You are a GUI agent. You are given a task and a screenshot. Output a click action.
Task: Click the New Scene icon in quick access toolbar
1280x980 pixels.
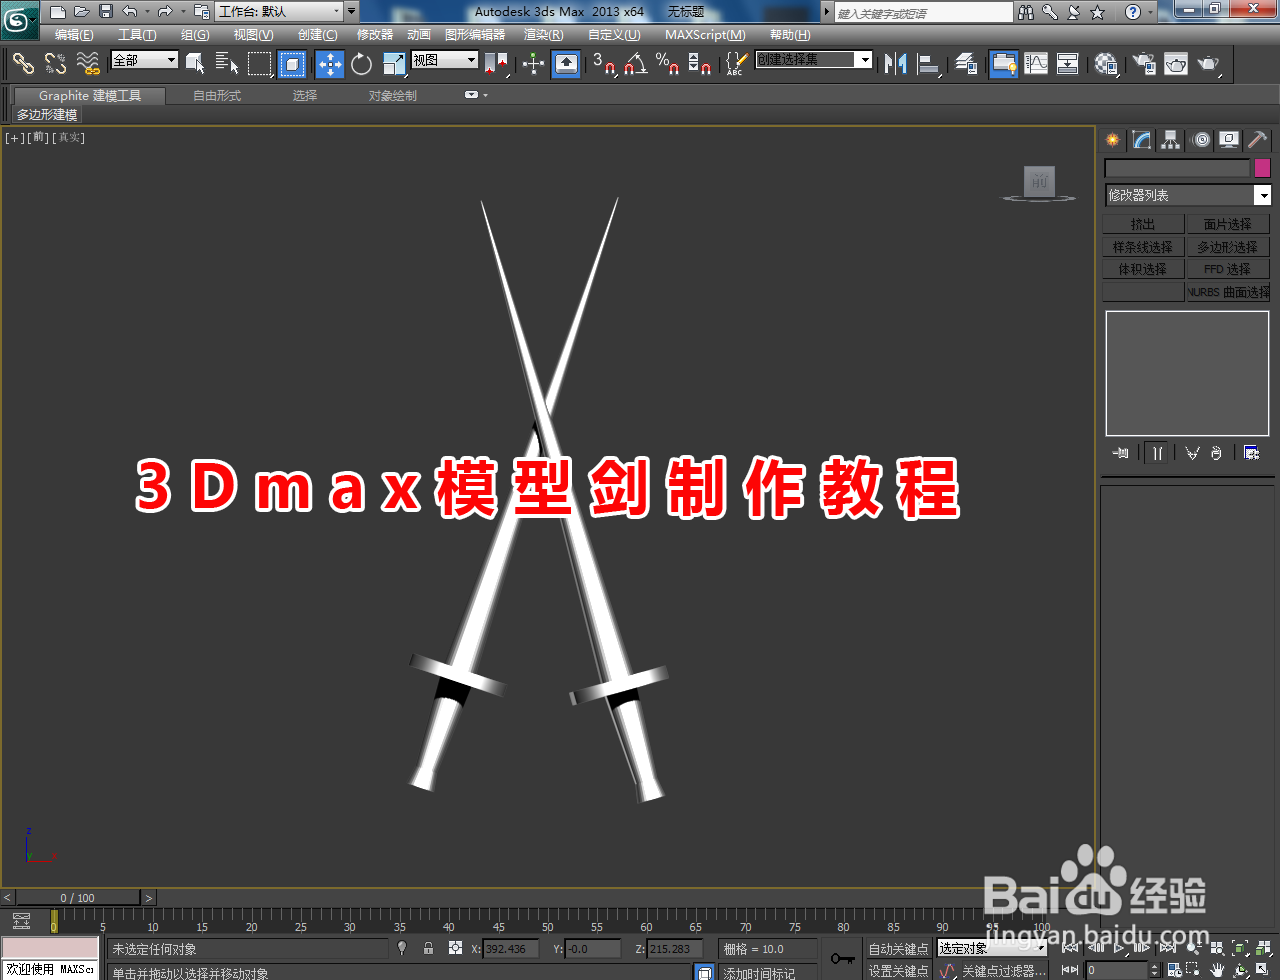coord(58,12)
